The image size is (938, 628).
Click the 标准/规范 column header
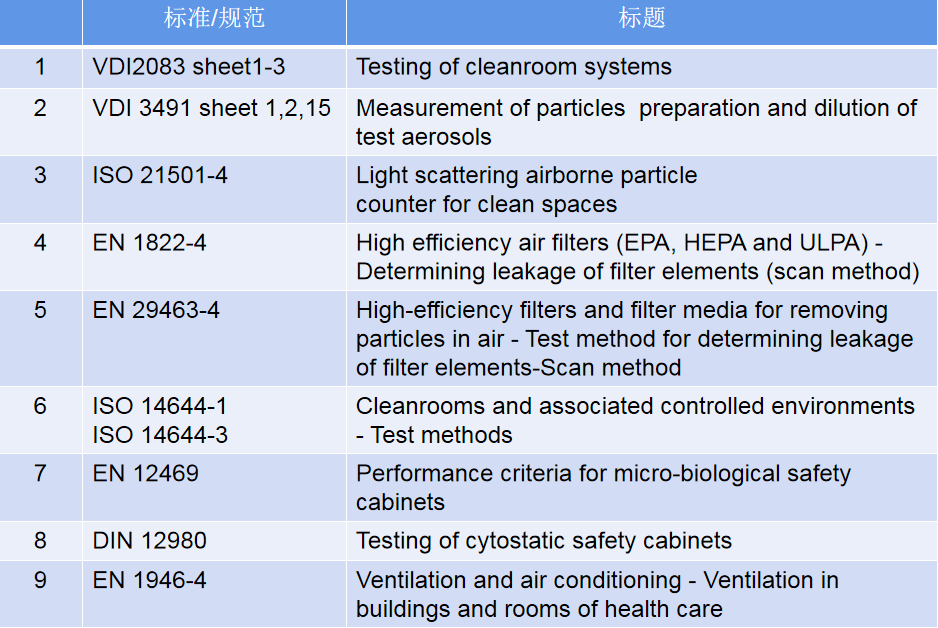(213, 19)
